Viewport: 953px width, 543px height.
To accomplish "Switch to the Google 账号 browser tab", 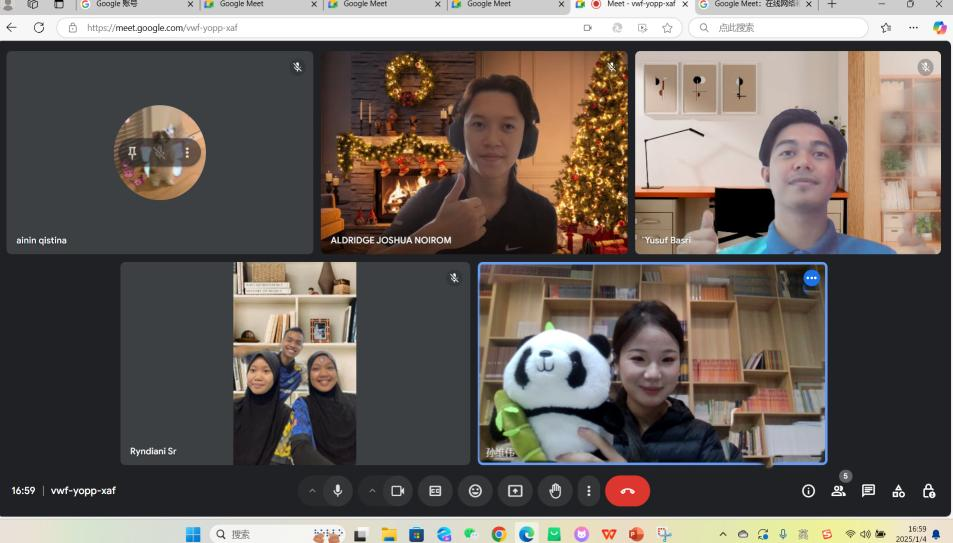I will (125, 5).
